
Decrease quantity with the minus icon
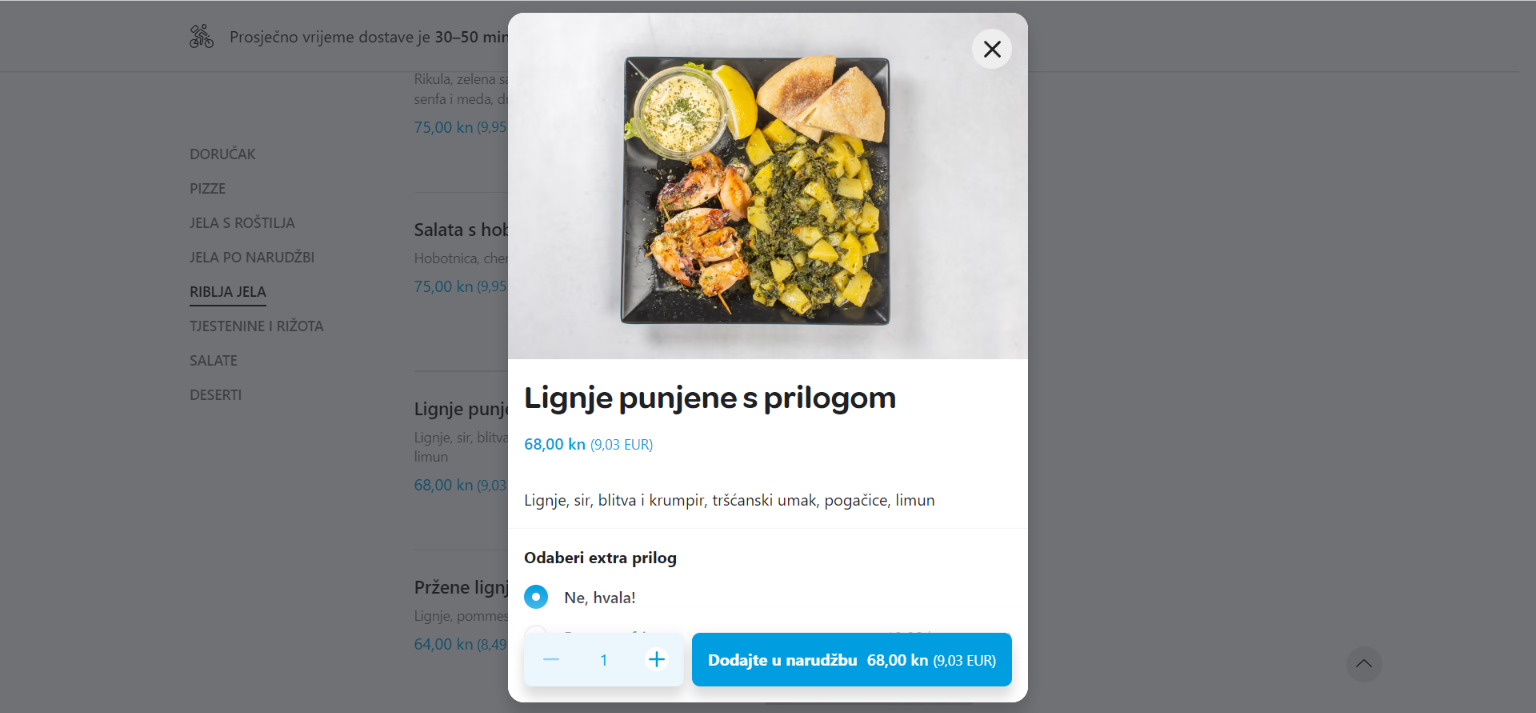pos(551,660)
